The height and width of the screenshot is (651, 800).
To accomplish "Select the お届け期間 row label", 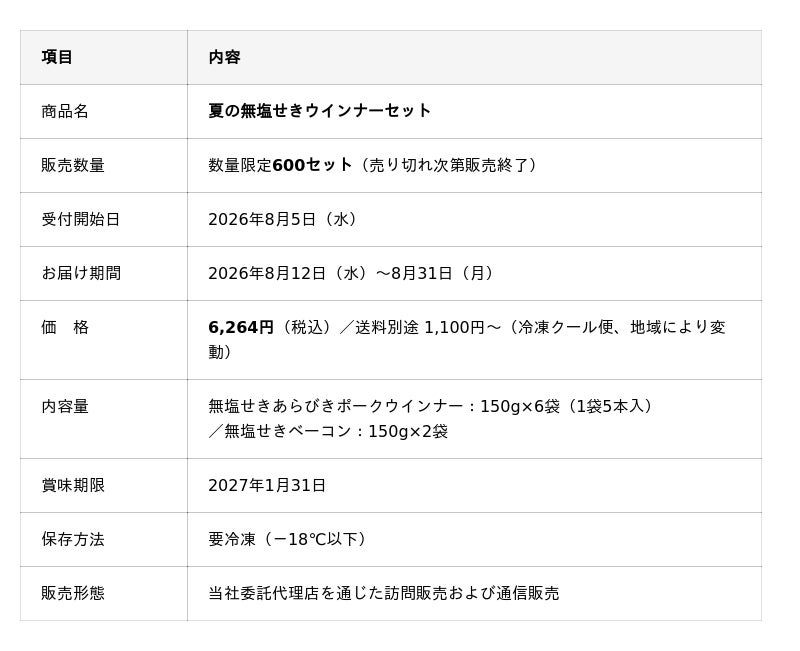I will [x=81, y=273].
